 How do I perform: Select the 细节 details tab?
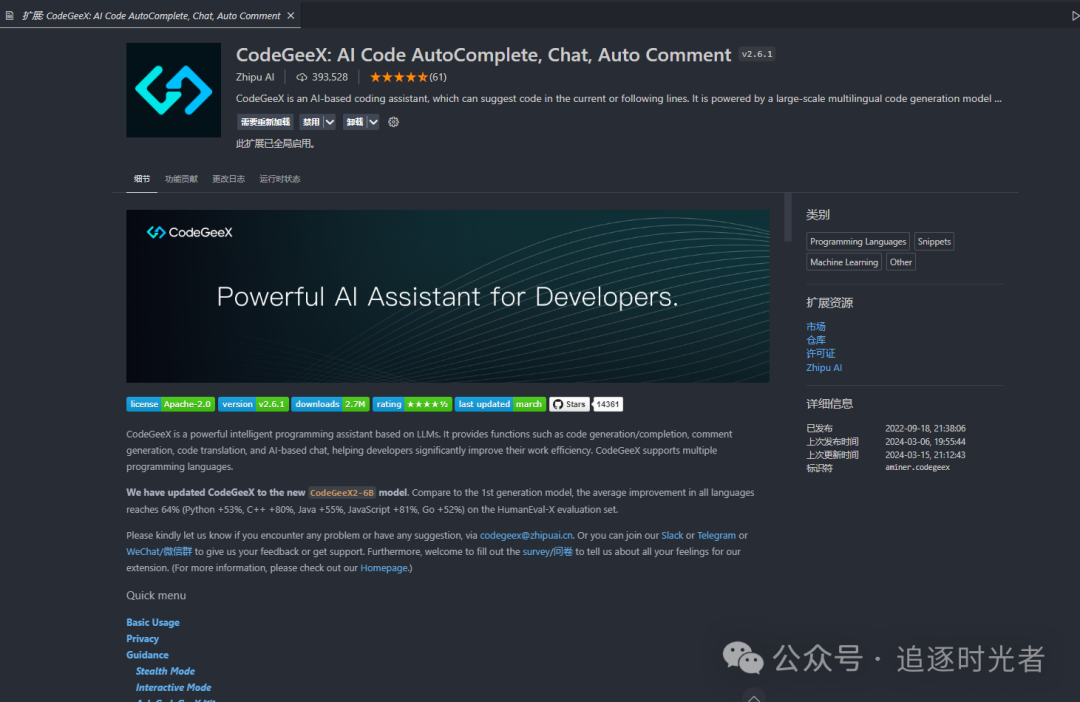point(142,179)
